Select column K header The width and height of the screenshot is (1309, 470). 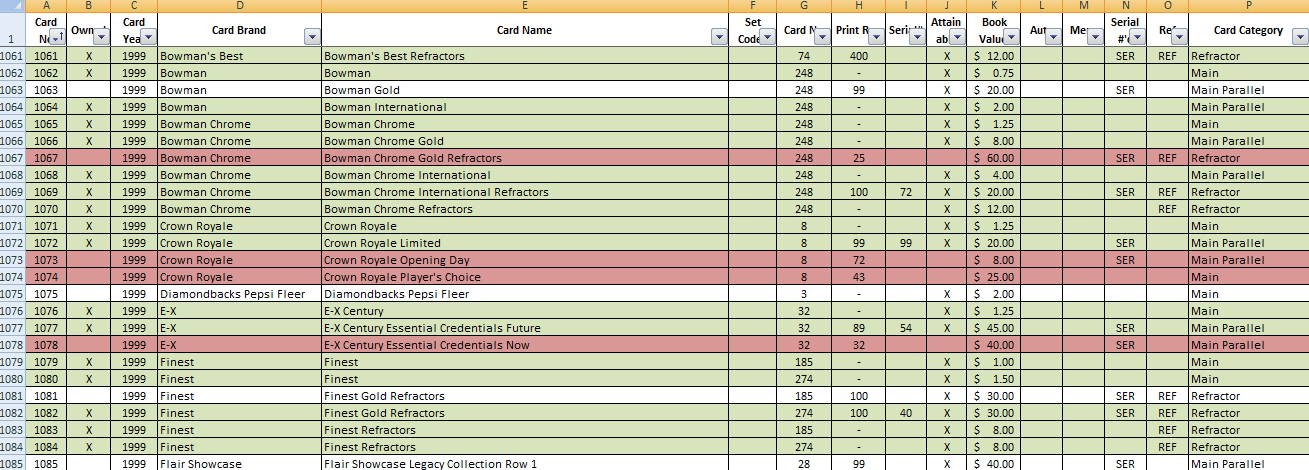pyautogui.click(x=993, y=6)
